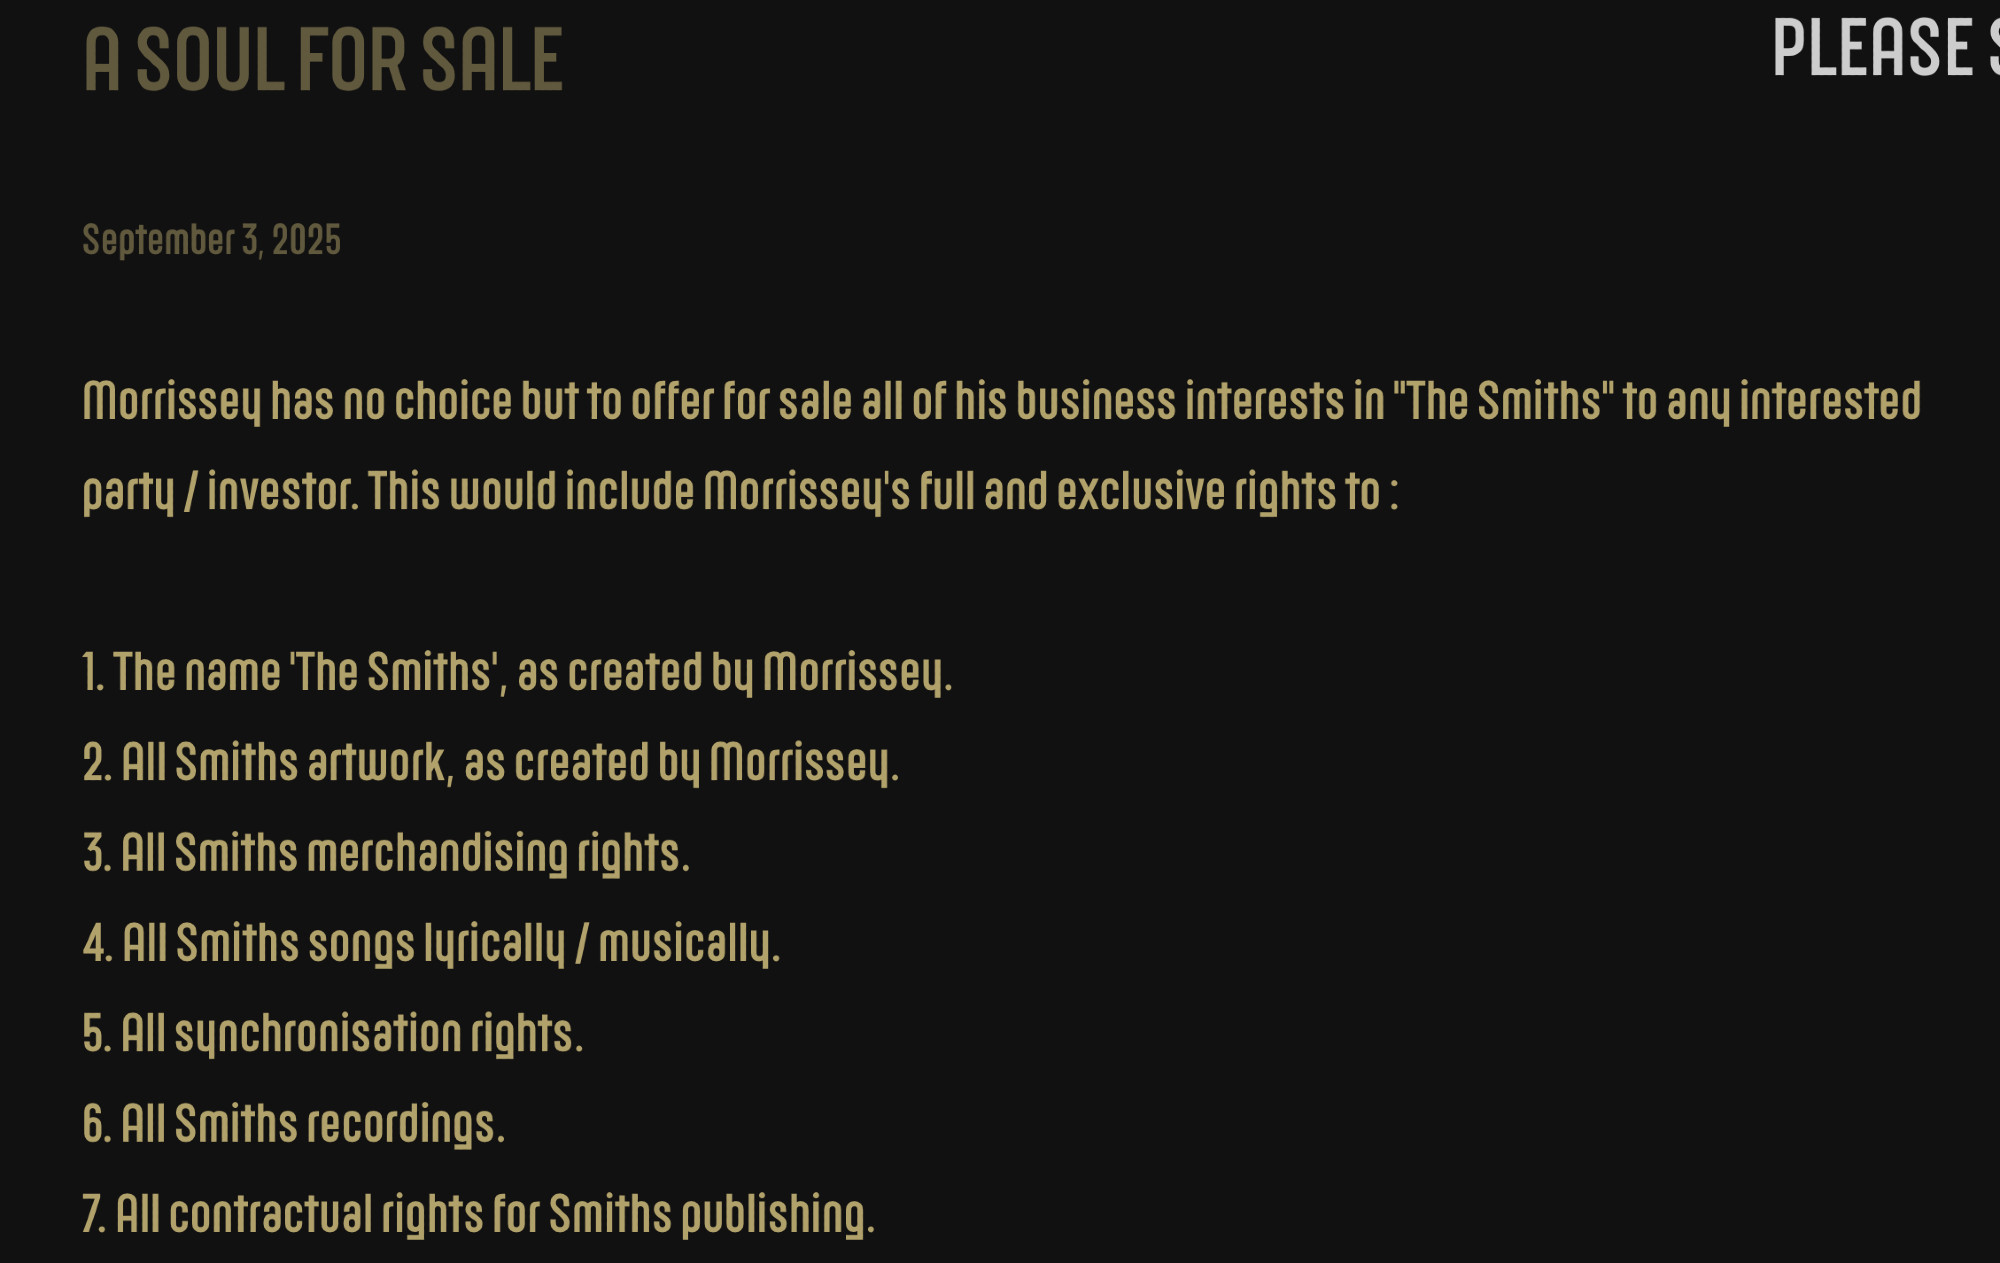
Task: Click 'exclusive rights to :' phrase
Action: (x=1228, y=492)
